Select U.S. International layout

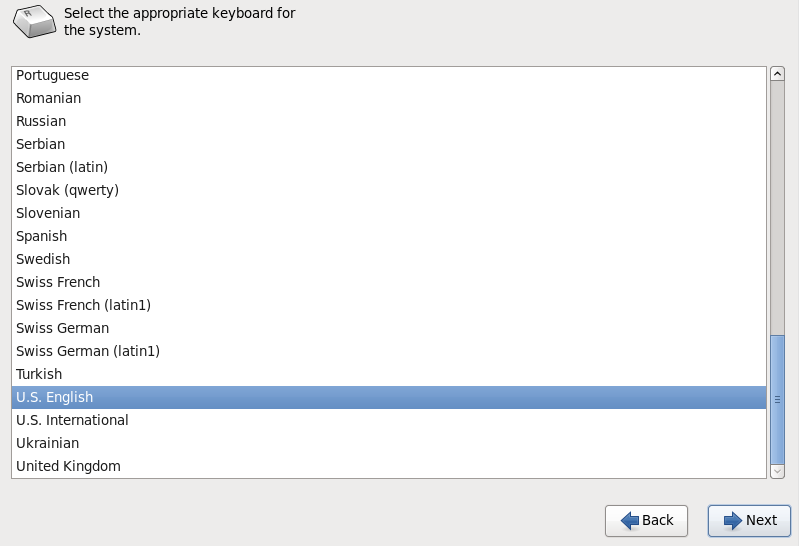click(72, 420)
